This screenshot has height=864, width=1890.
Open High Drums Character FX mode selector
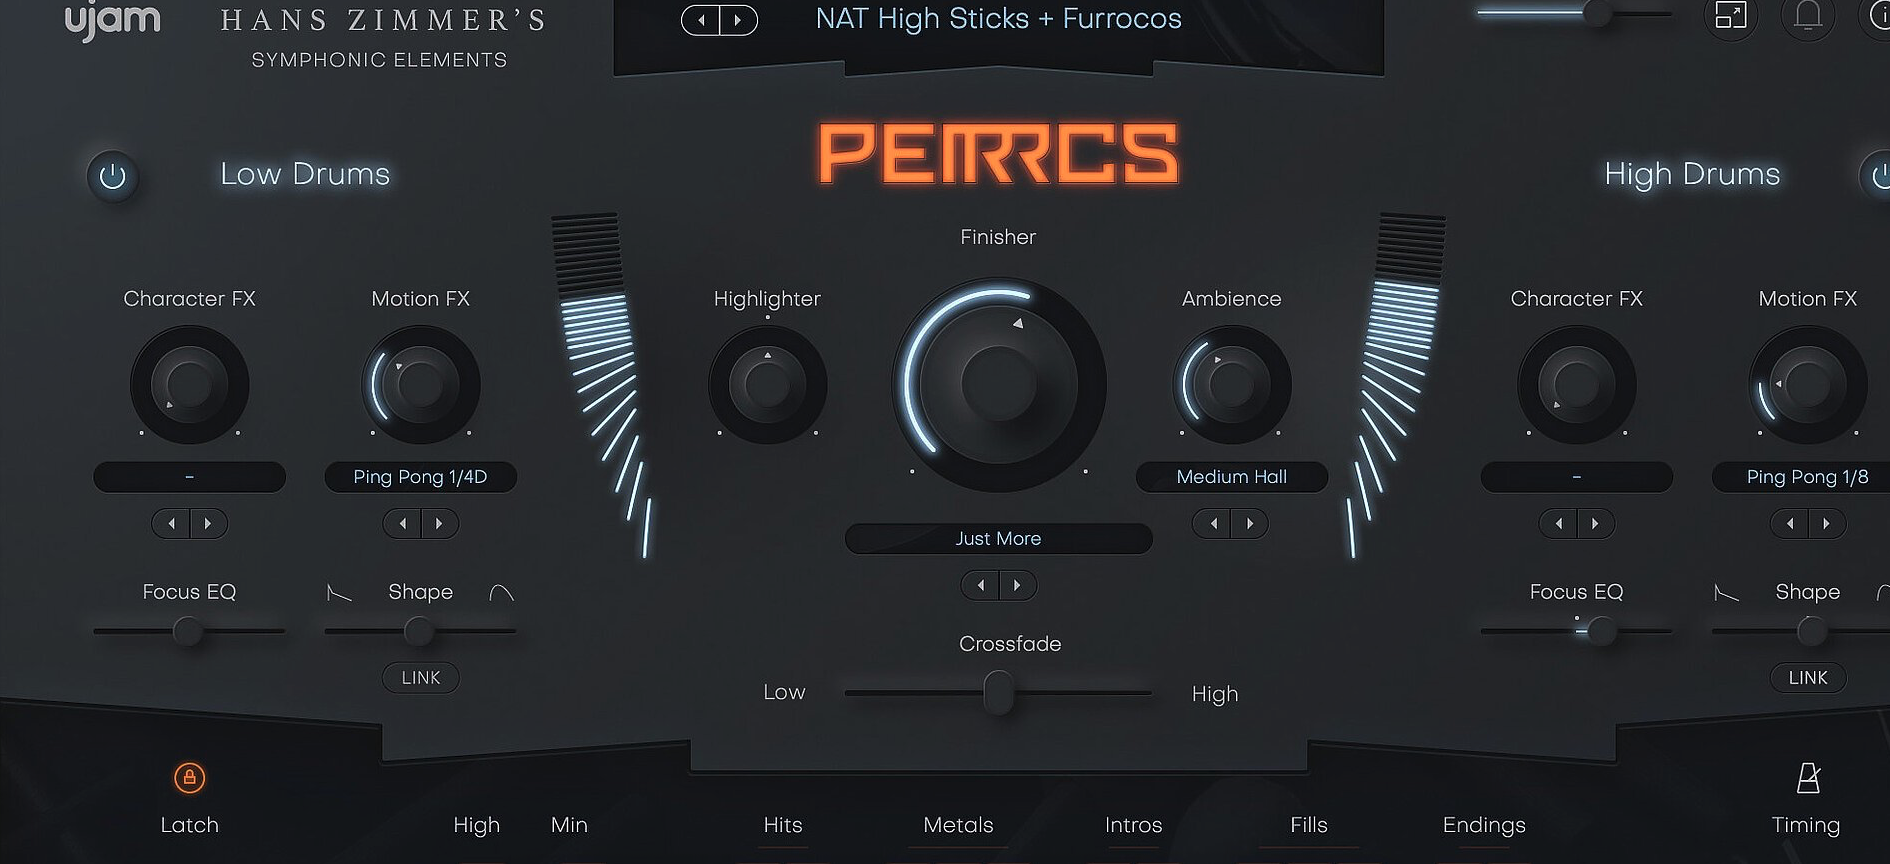coord(1576,477)
